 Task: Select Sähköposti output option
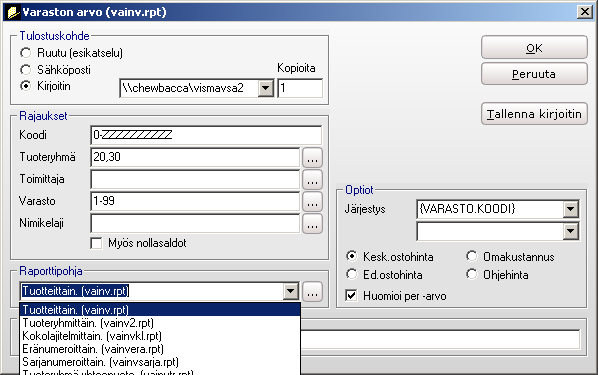(x=26, y=70)
